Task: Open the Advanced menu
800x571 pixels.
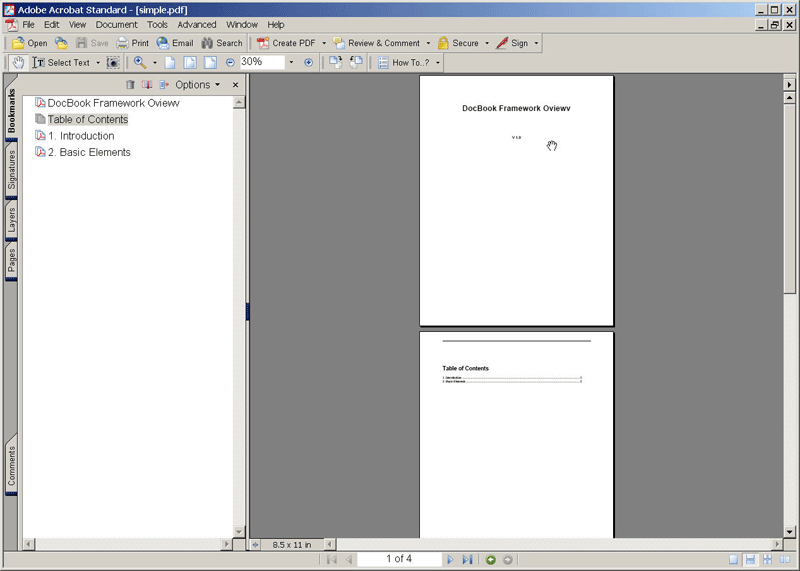Action: [196, 24]
